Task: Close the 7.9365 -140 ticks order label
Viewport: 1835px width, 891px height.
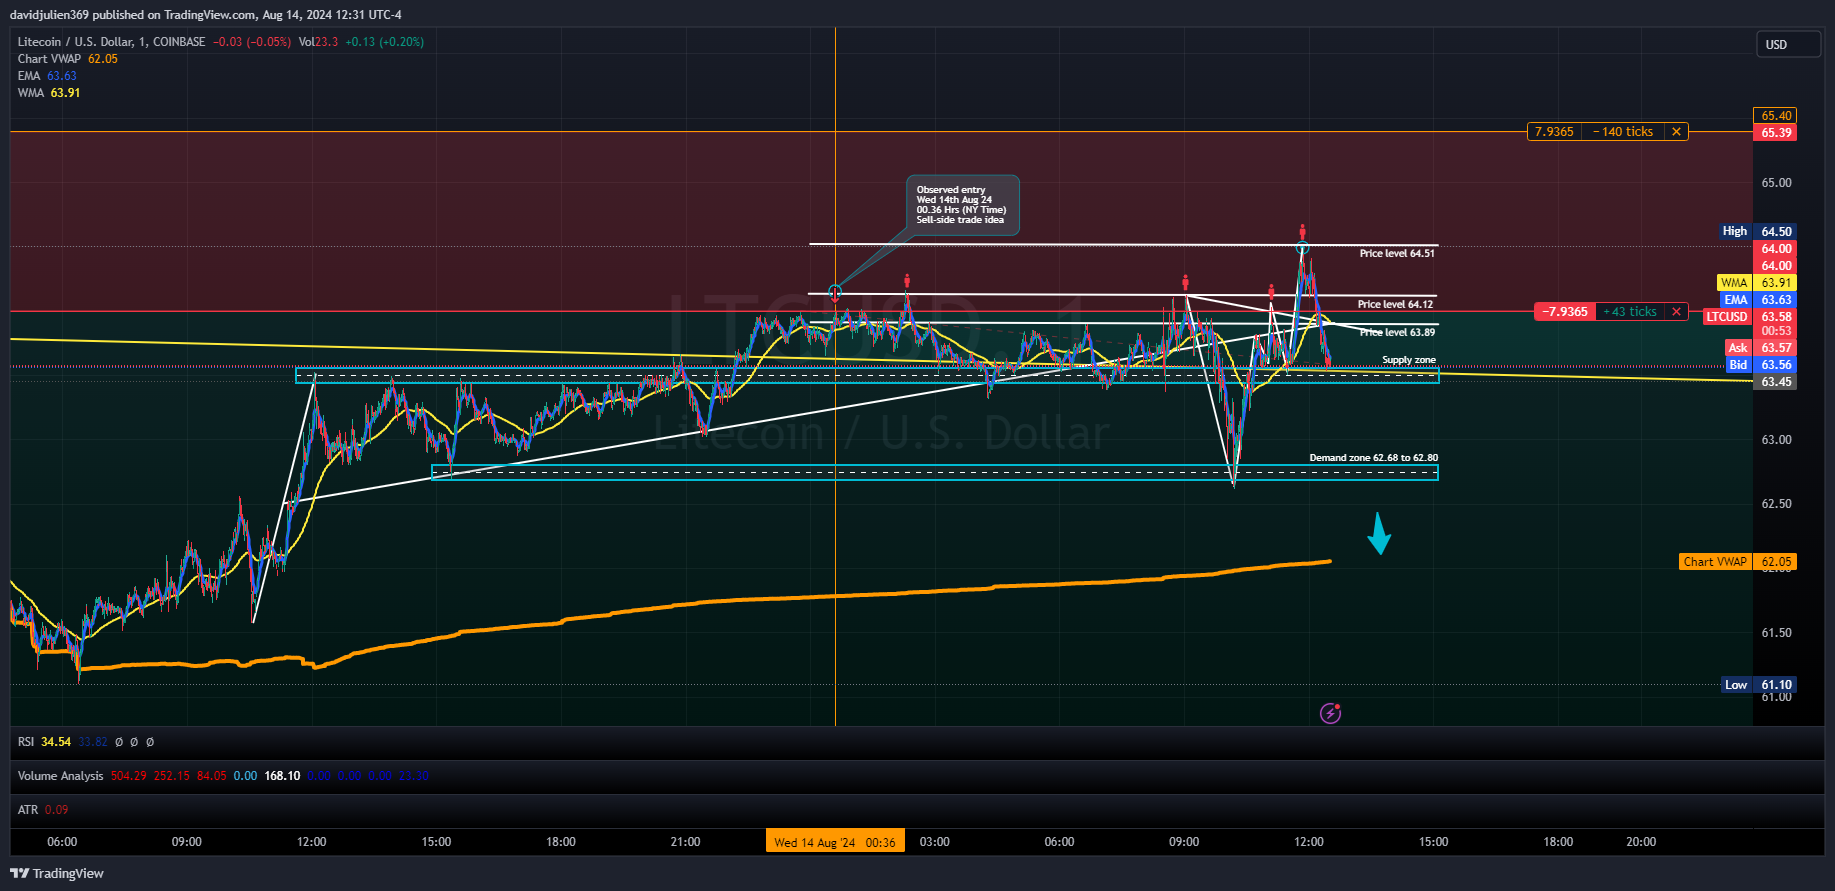Action: coord(1676,132)
